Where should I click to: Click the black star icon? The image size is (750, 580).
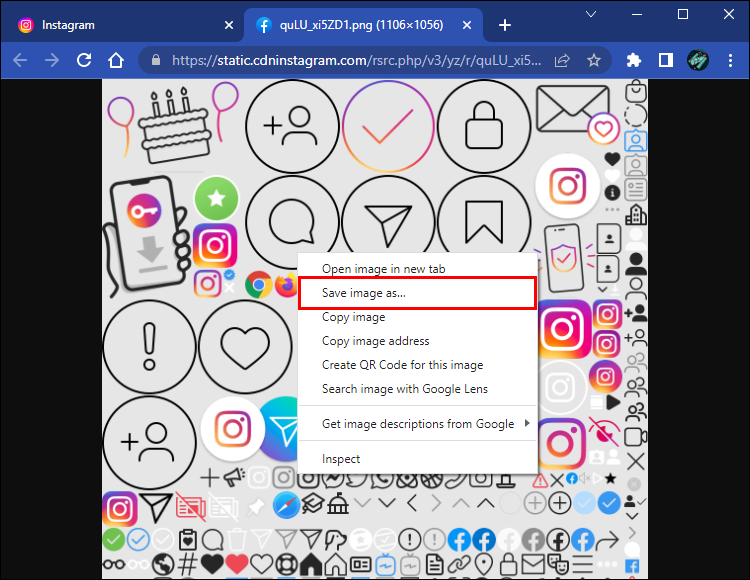610,478
